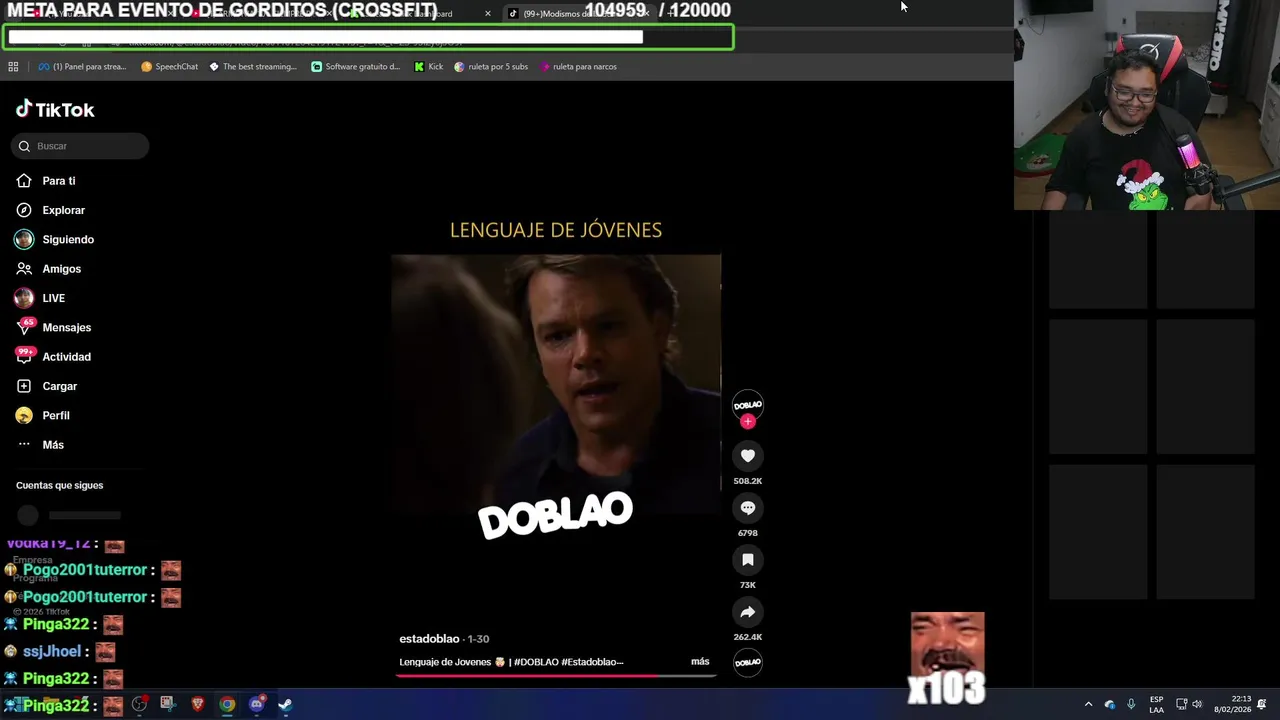Image resolution: width=1280 pixels, height=720 pixels.
Task: Go to the Siguiendo feed
Action: [x=55, y=239]
